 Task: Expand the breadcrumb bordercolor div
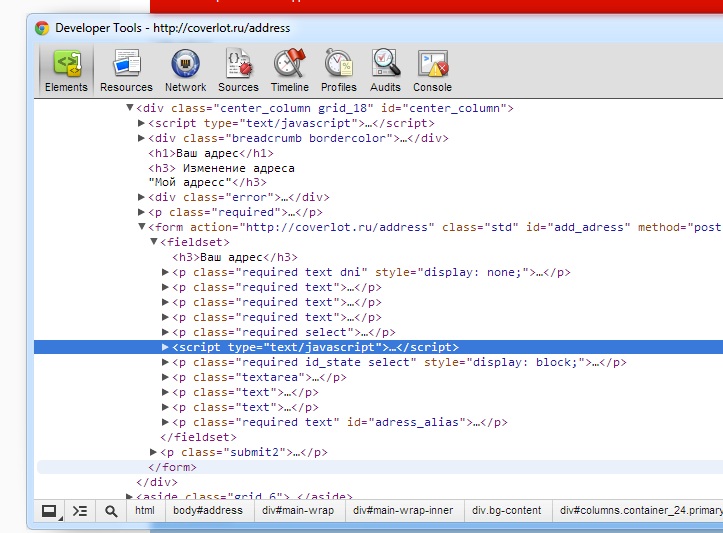142,138
